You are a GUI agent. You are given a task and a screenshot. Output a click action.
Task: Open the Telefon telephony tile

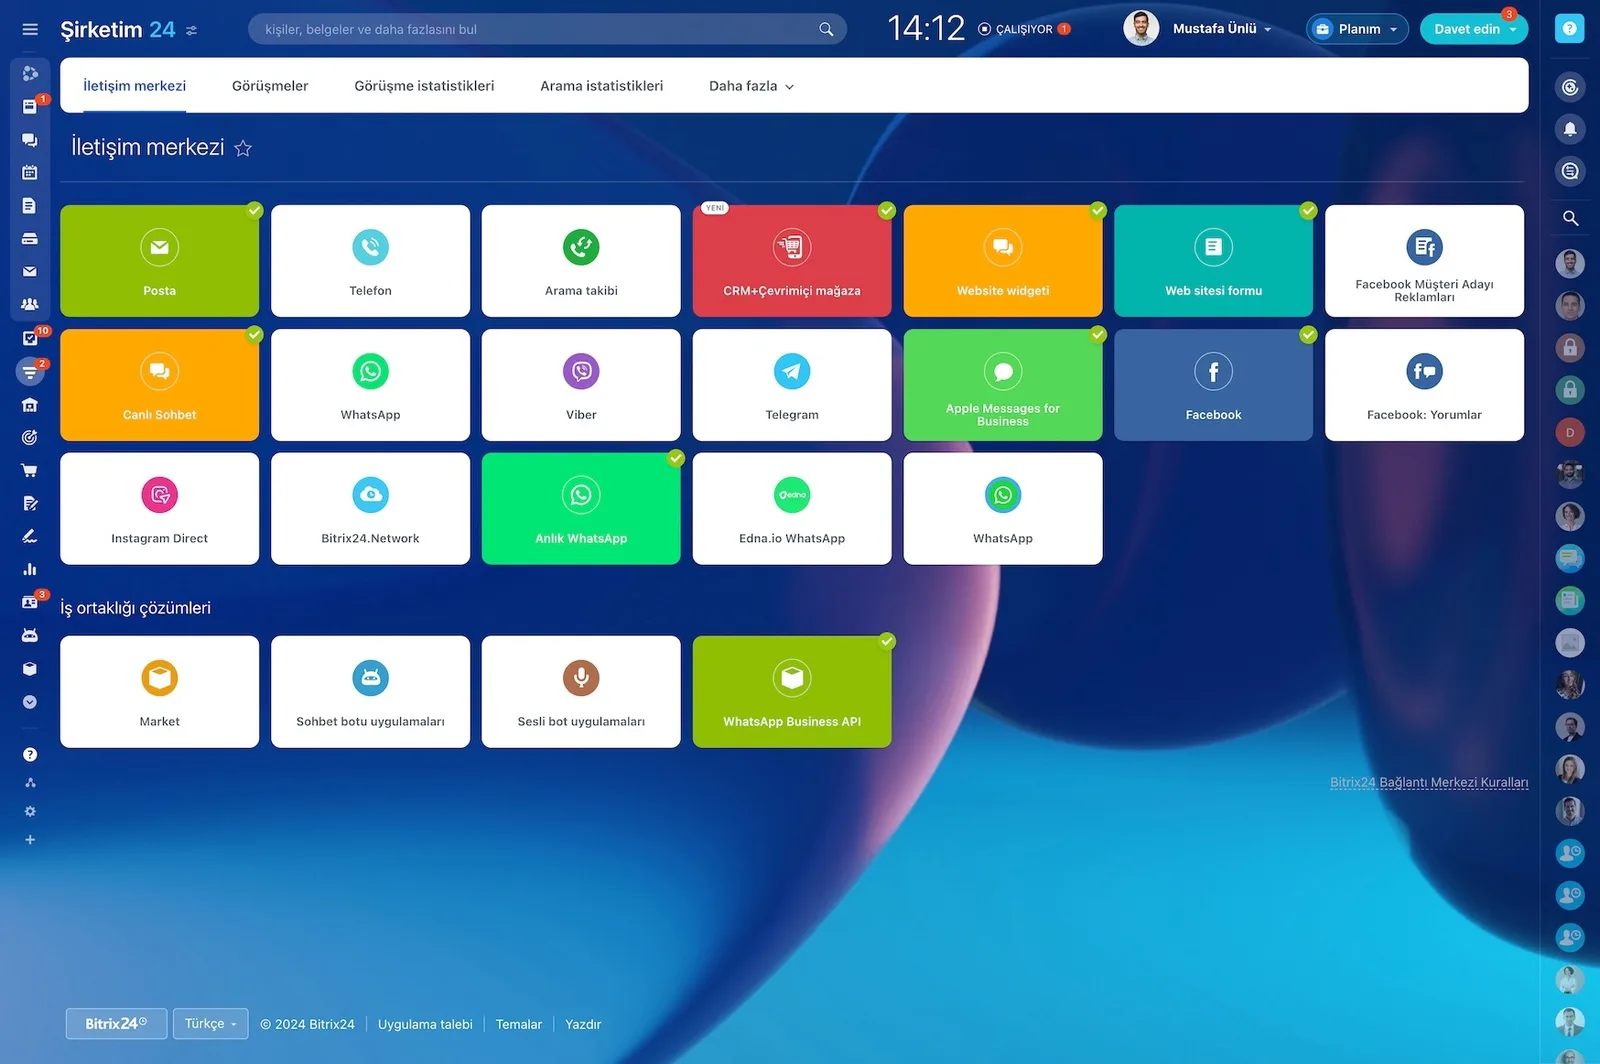[370, 261]
